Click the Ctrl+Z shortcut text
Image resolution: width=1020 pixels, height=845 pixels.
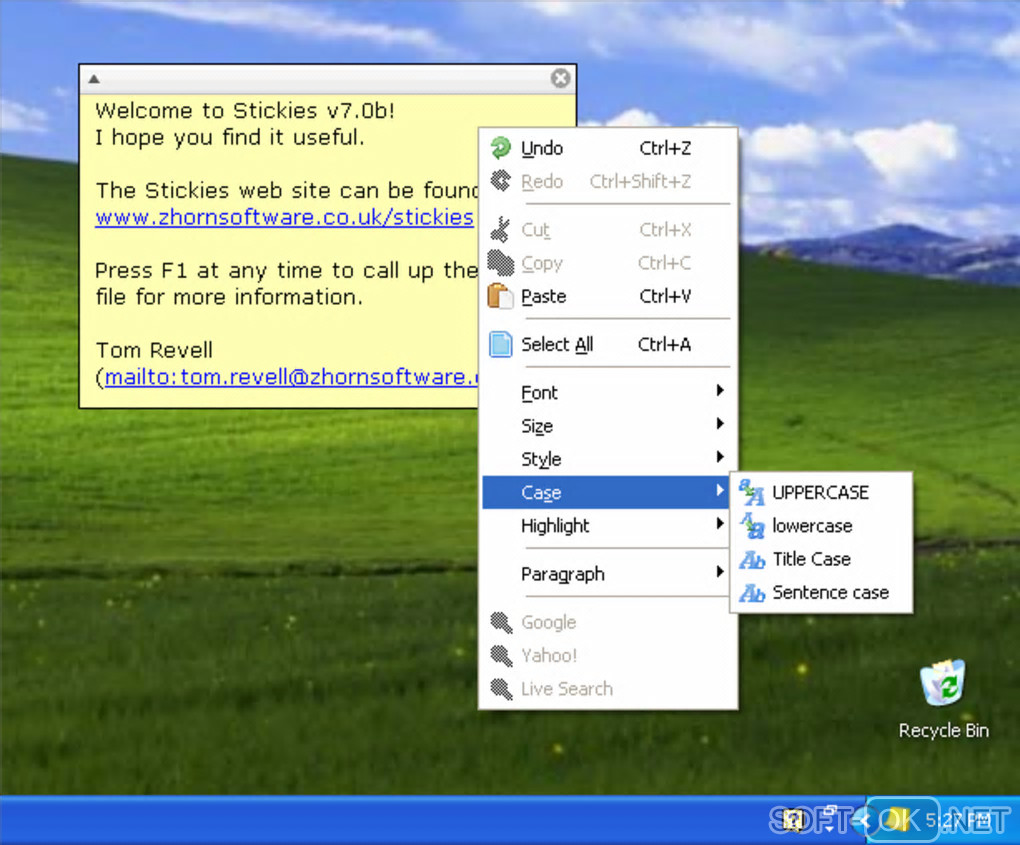point(665,148)
